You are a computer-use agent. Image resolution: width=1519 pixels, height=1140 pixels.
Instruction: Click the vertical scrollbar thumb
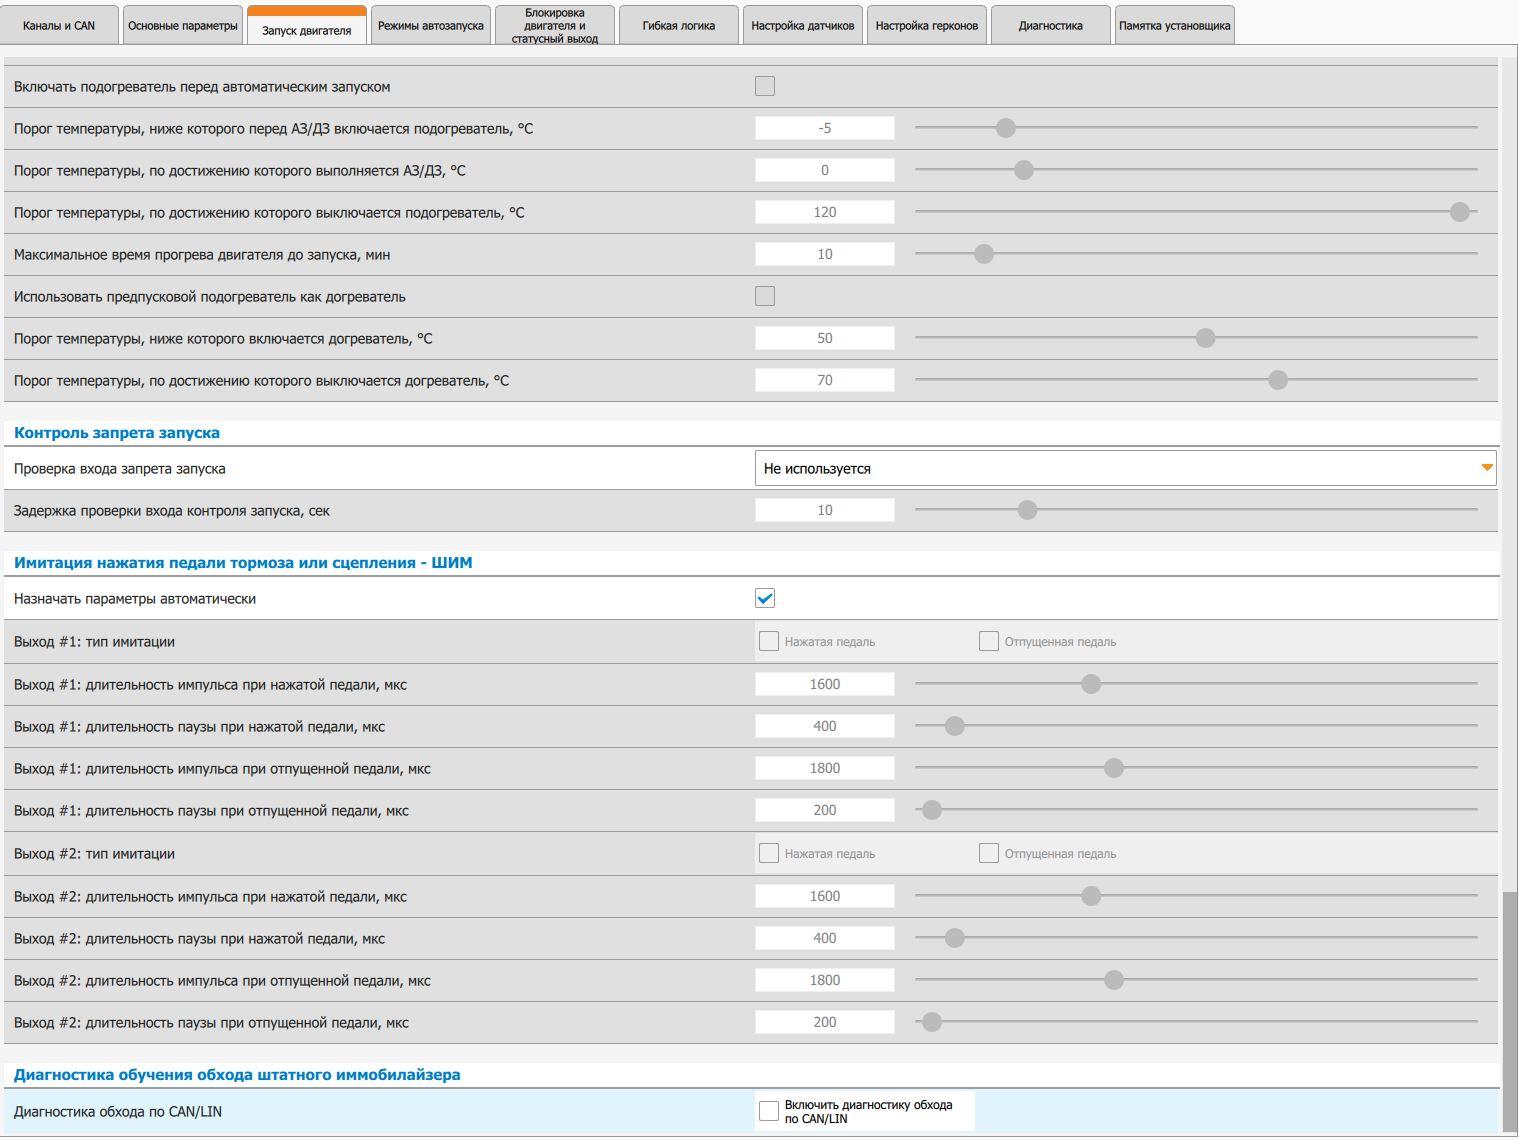click(x=1510, y=1012)
